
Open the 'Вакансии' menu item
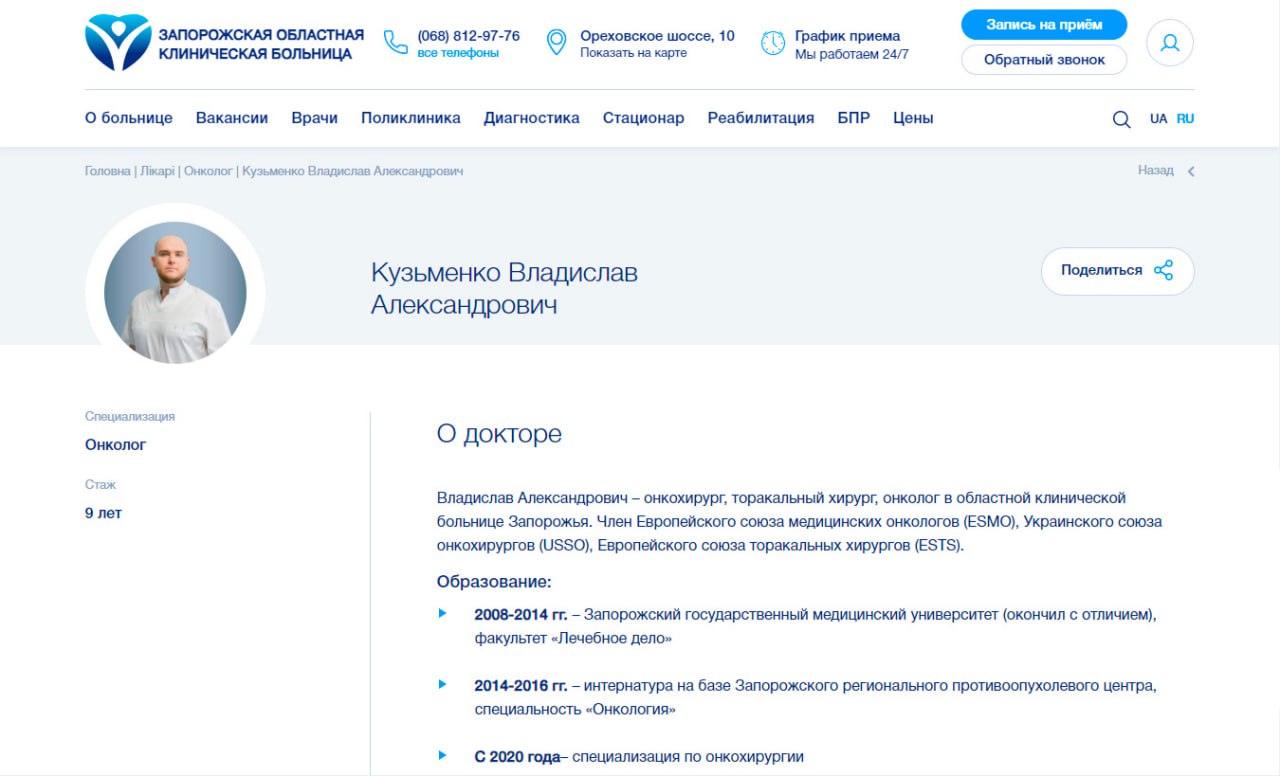pyautogui.click(x=232, y=118)
